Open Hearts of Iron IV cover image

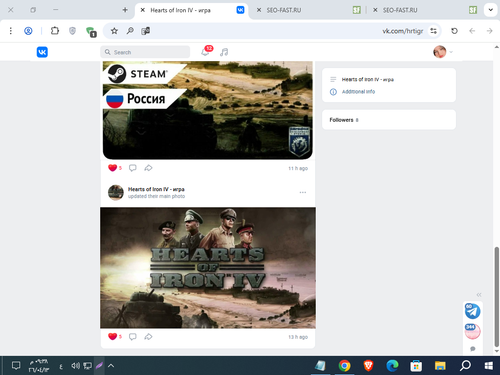pyautogui.click(x=208, y=268)
